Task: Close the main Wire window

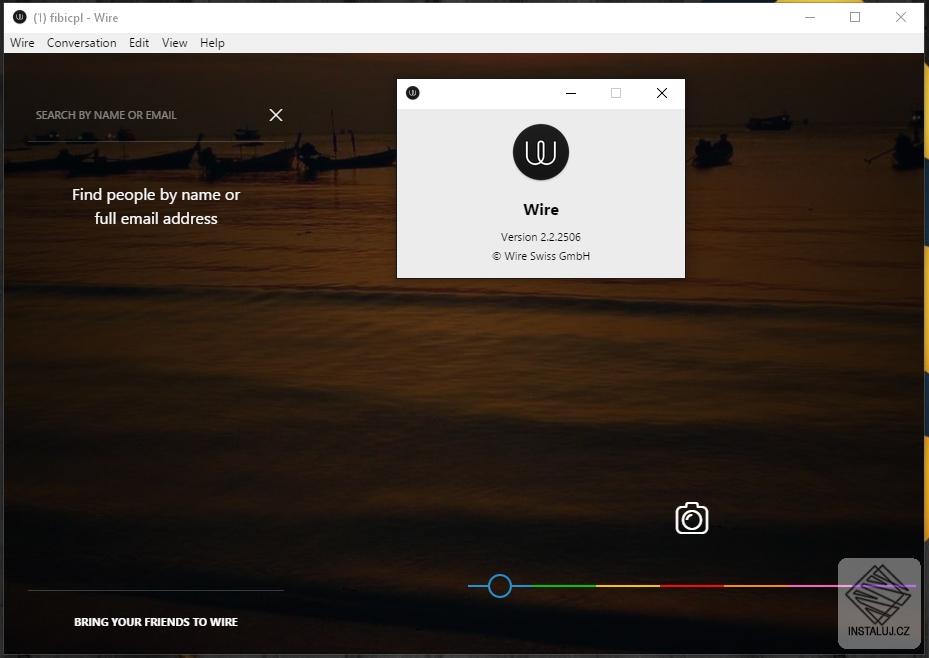Action: pos(901,17)
